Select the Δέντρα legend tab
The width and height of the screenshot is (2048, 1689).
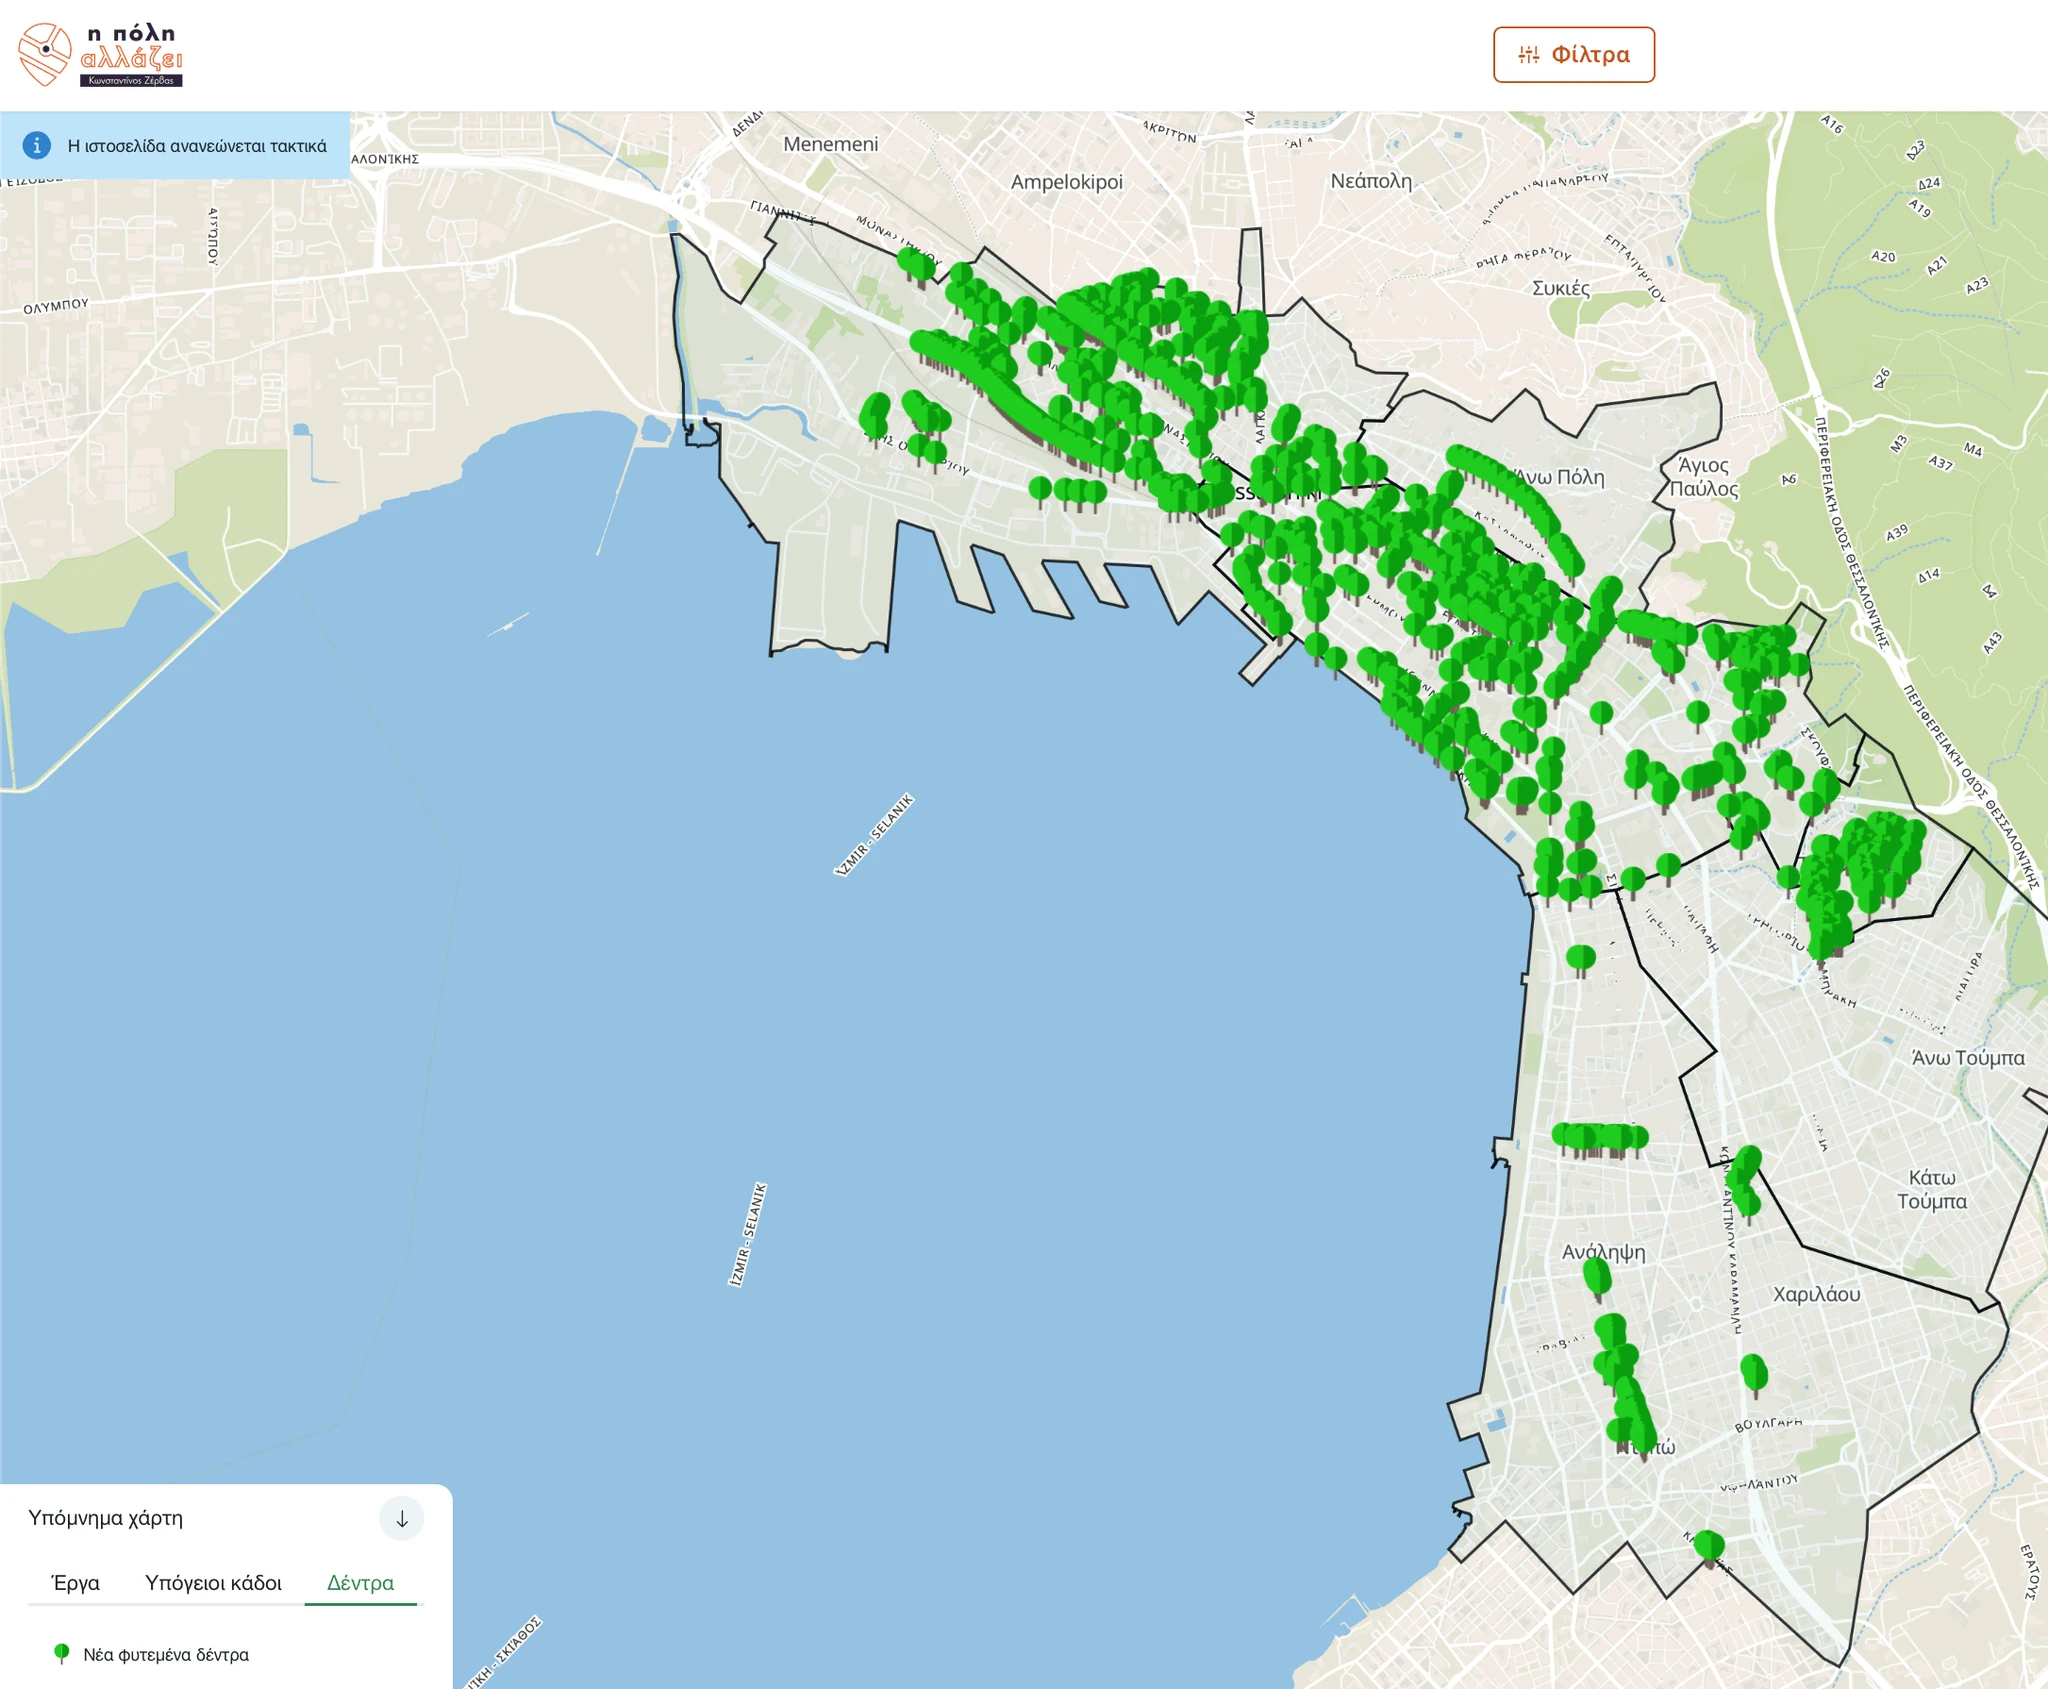pyautogui.click(x=360, y=1583)
